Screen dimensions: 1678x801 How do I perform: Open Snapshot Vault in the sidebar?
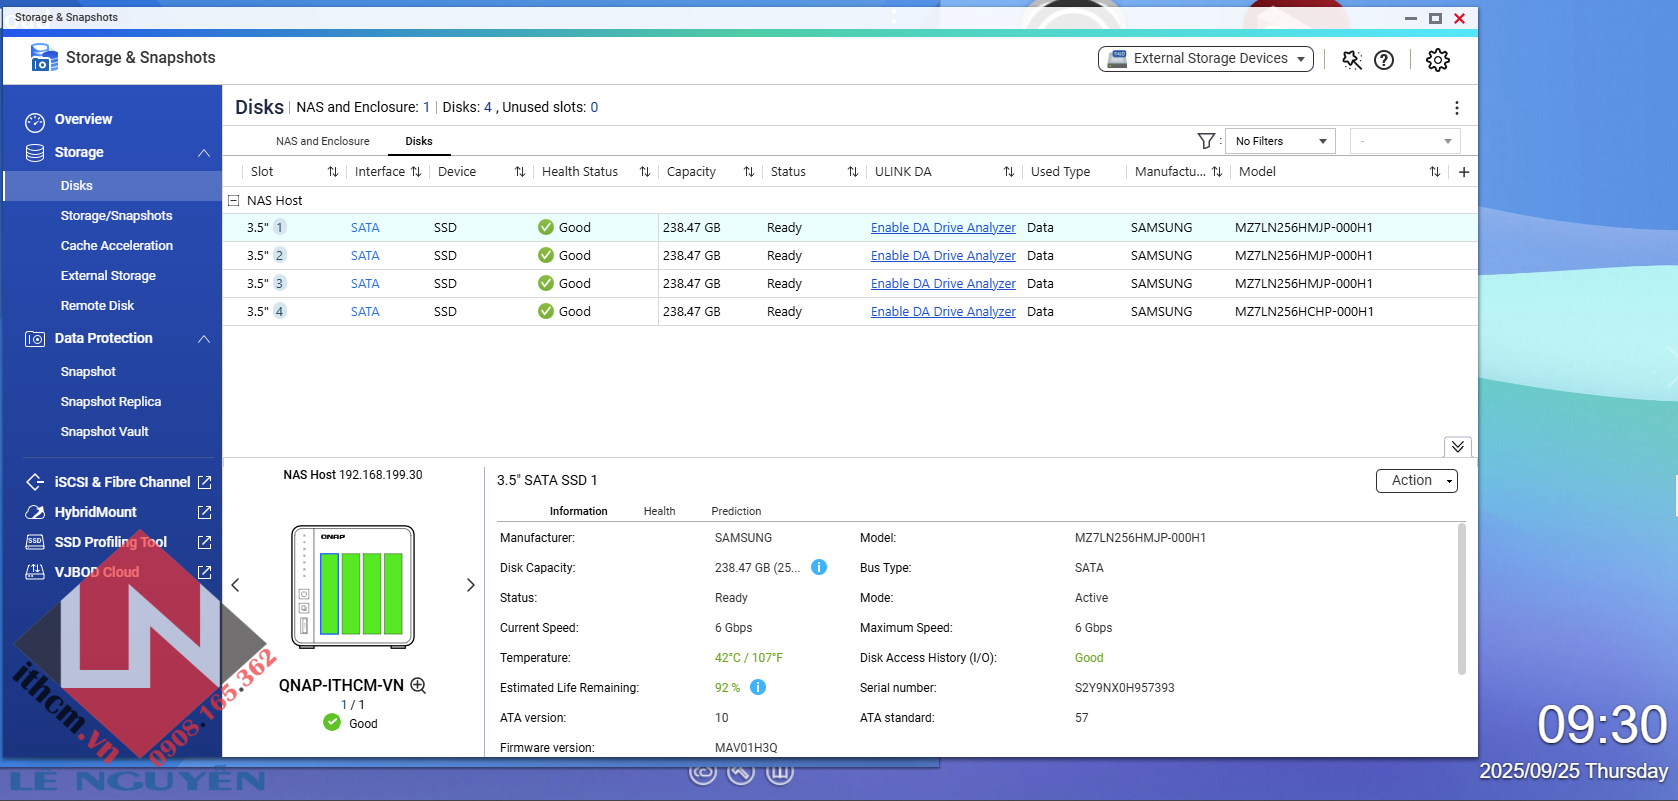pyautogui.click(x=104, y=432)
